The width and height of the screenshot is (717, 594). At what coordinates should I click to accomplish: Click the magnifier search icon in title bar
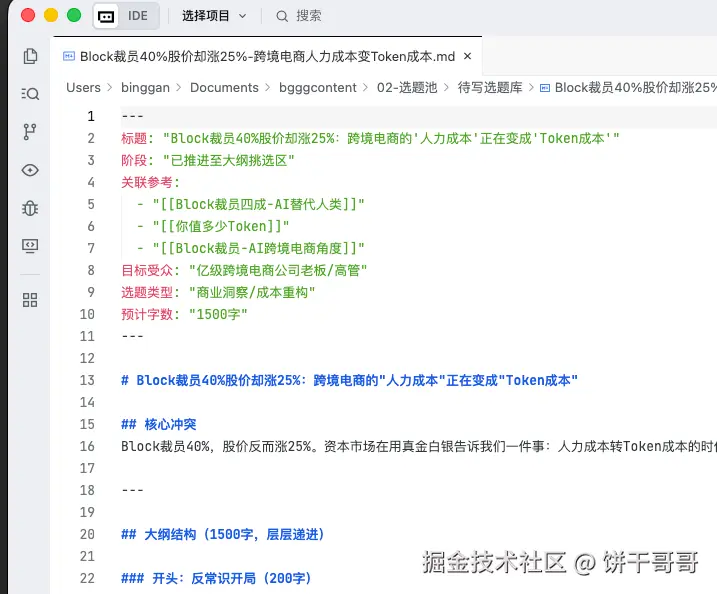(282, 16)
